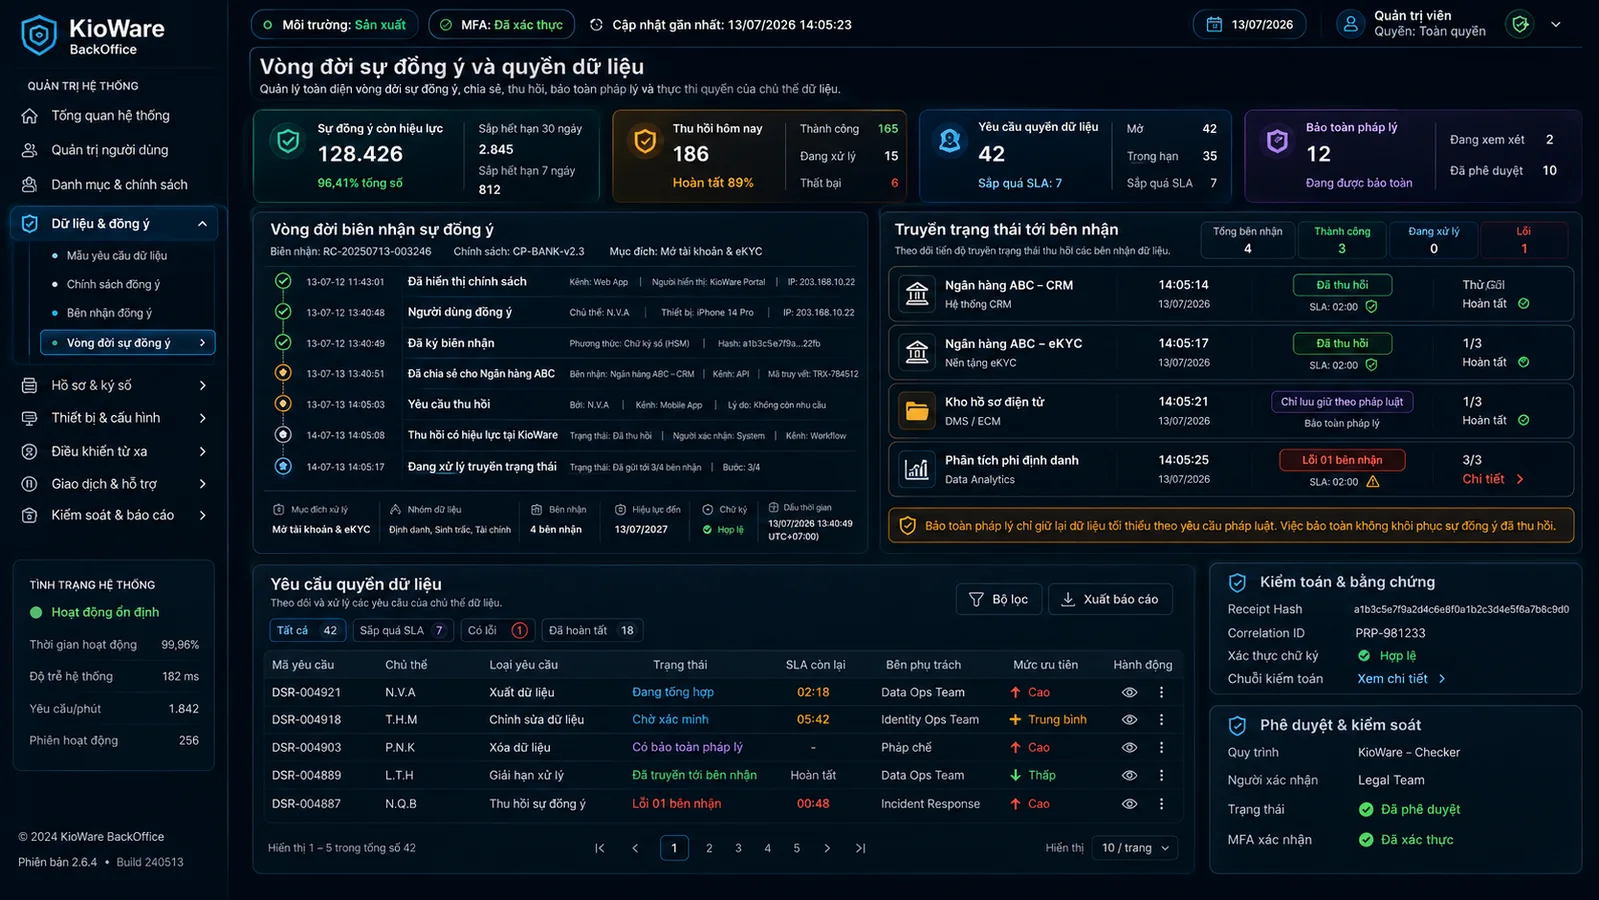Switch to the Đã hoàn tất tab

point(592,630)
